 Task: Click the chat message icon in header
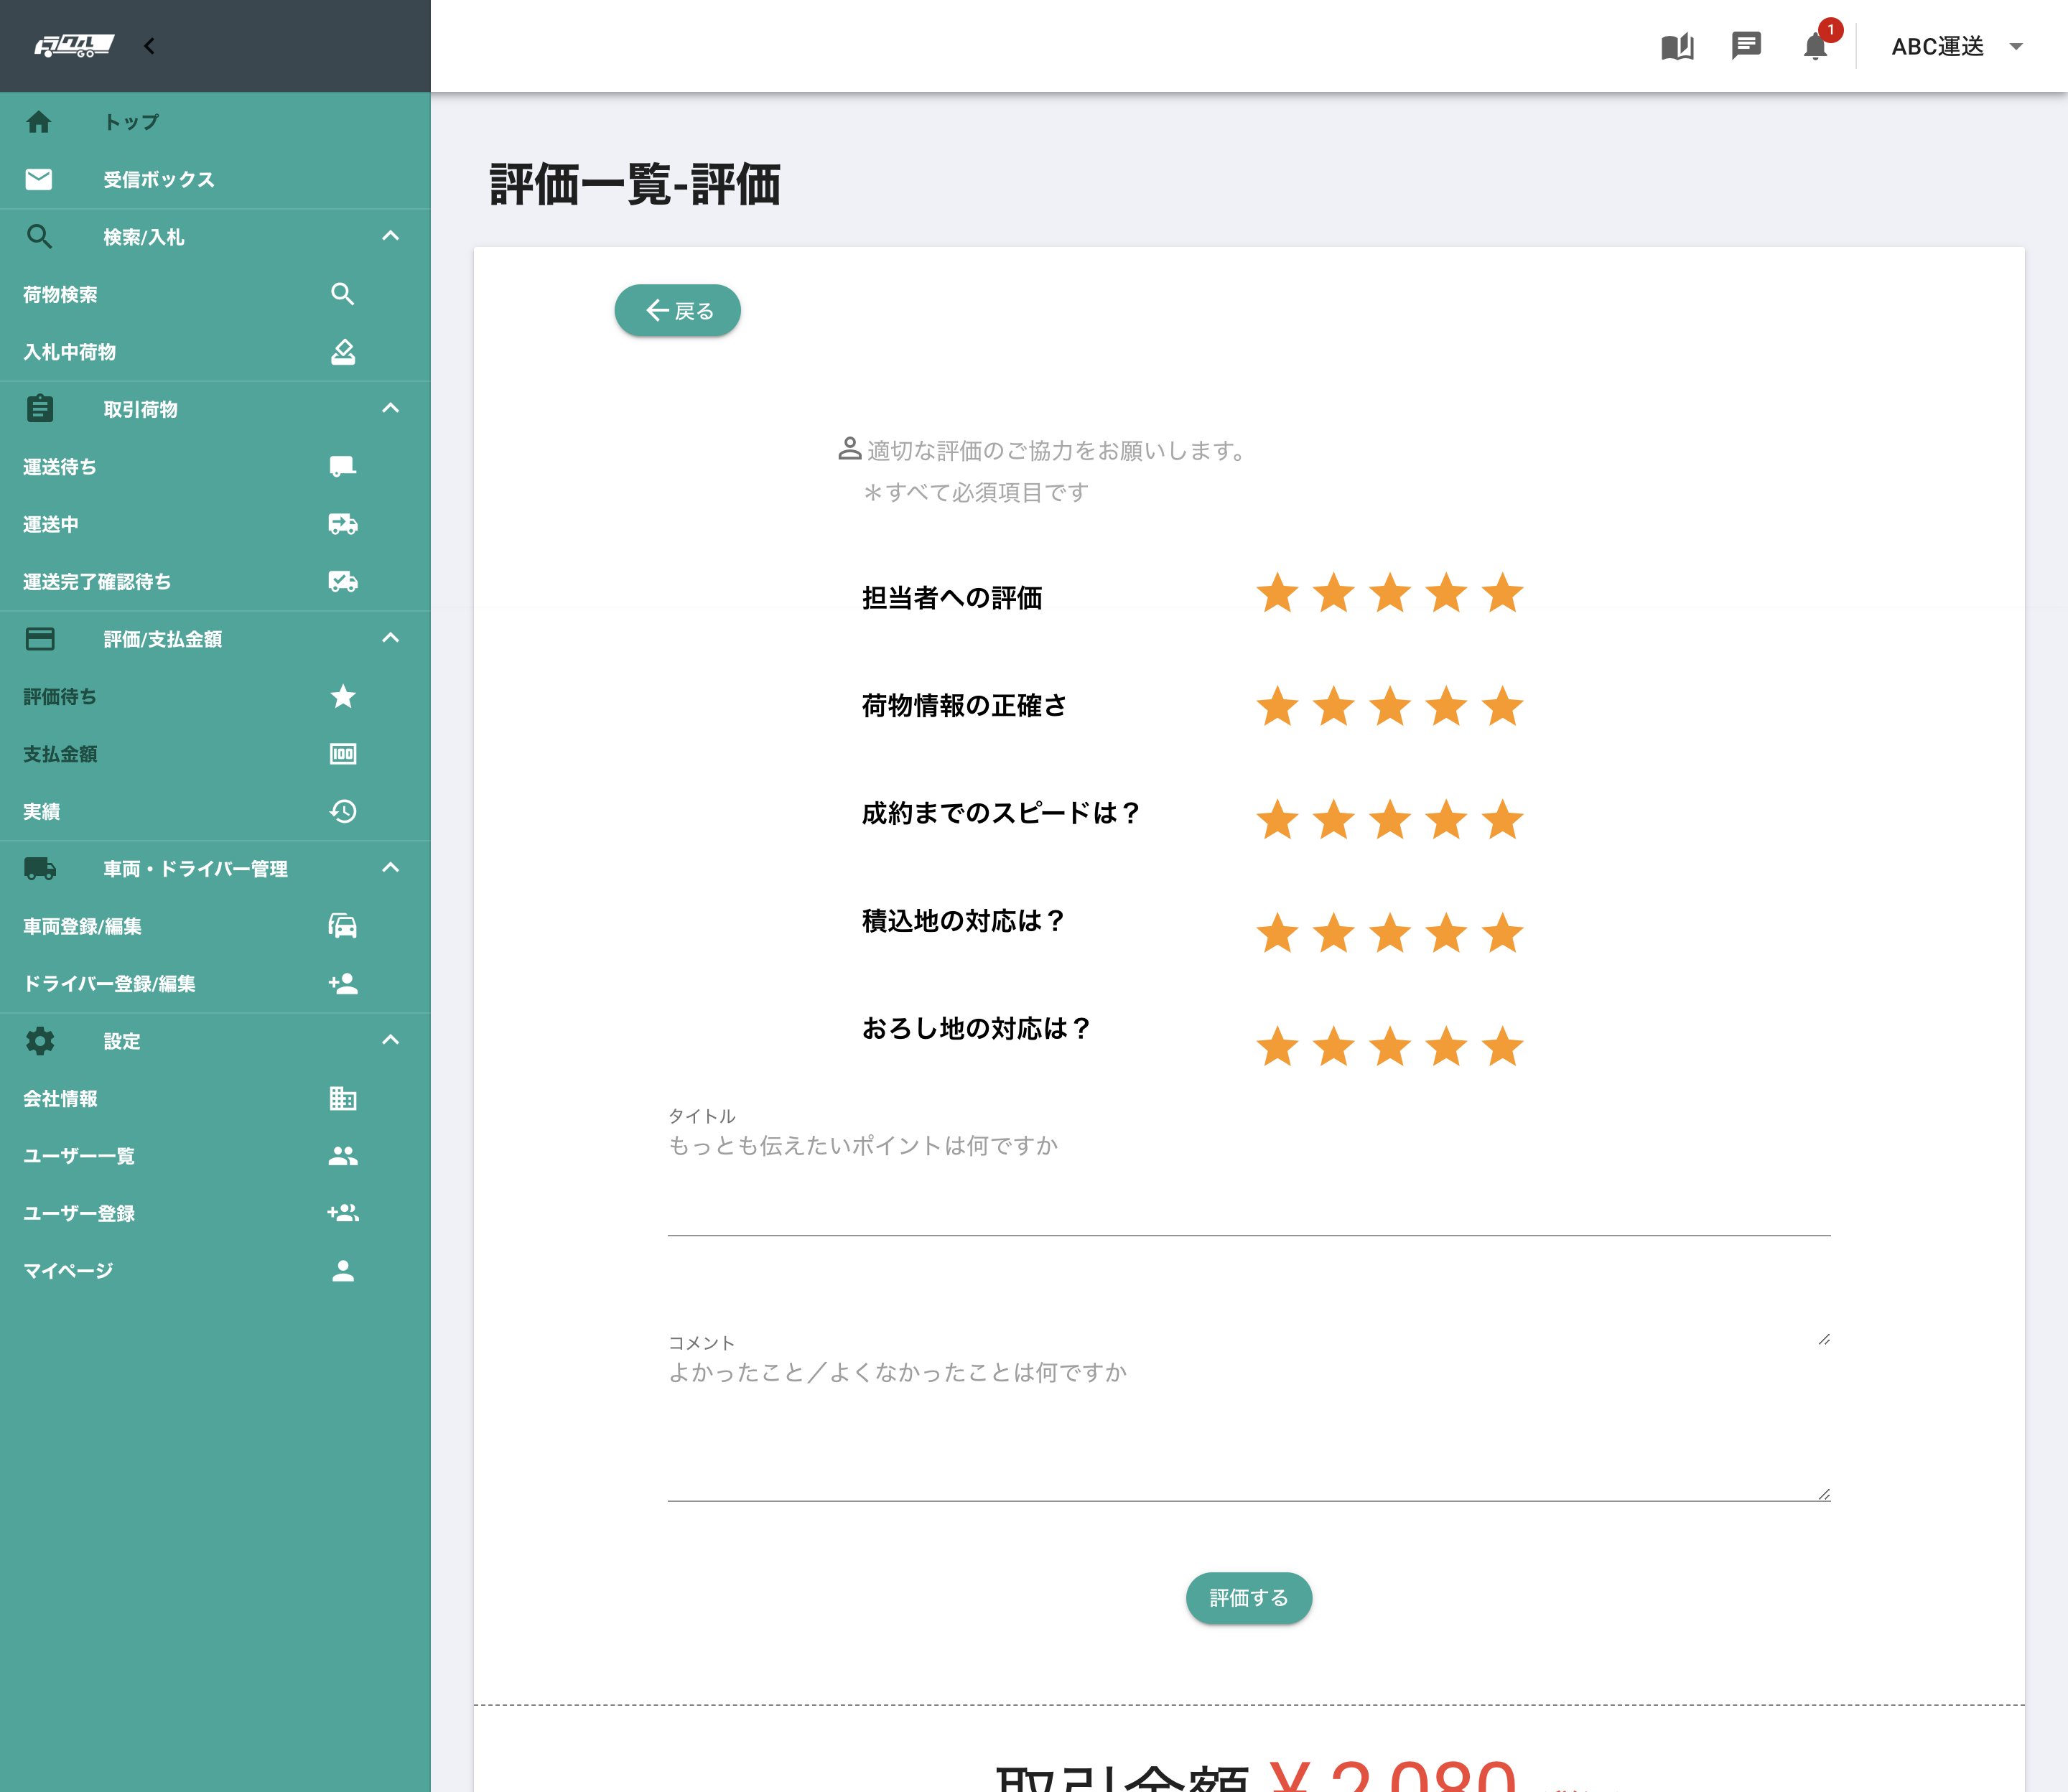(x=1746, y=46)
